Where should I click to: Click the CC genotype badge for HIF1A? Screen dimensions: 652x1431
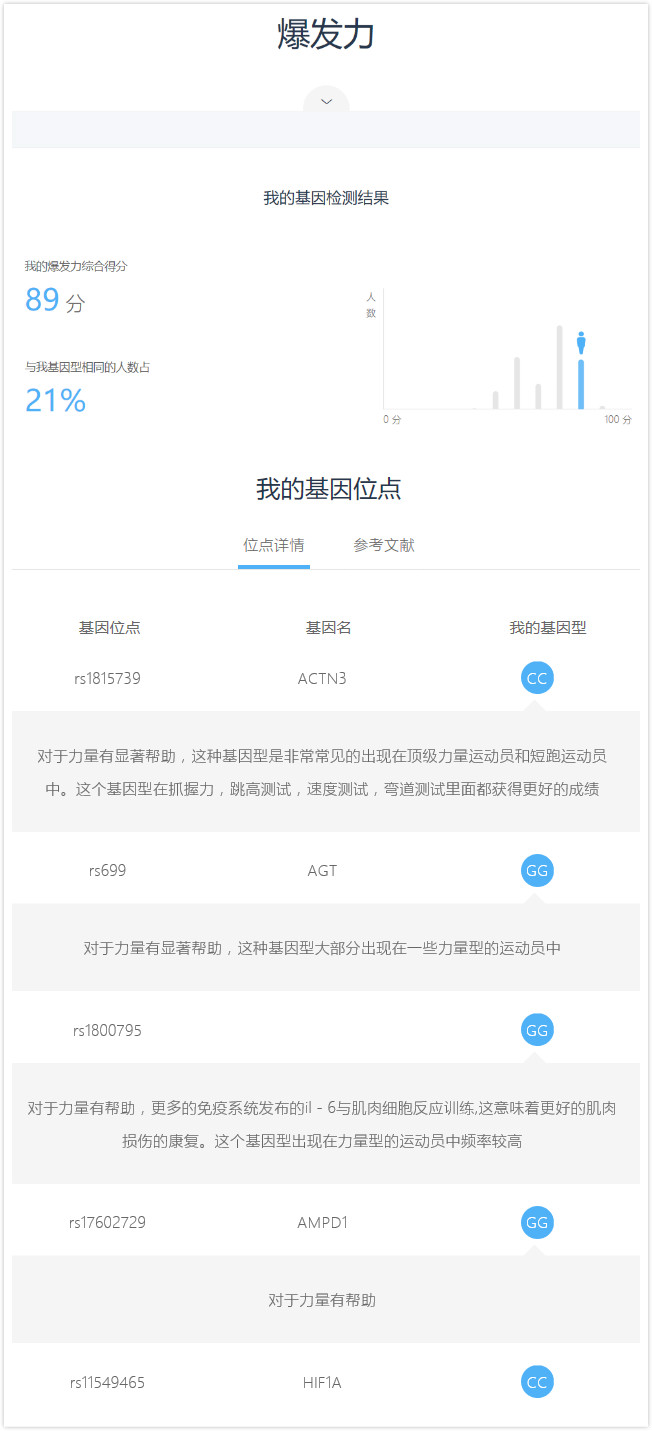[x=537, y=1382]
